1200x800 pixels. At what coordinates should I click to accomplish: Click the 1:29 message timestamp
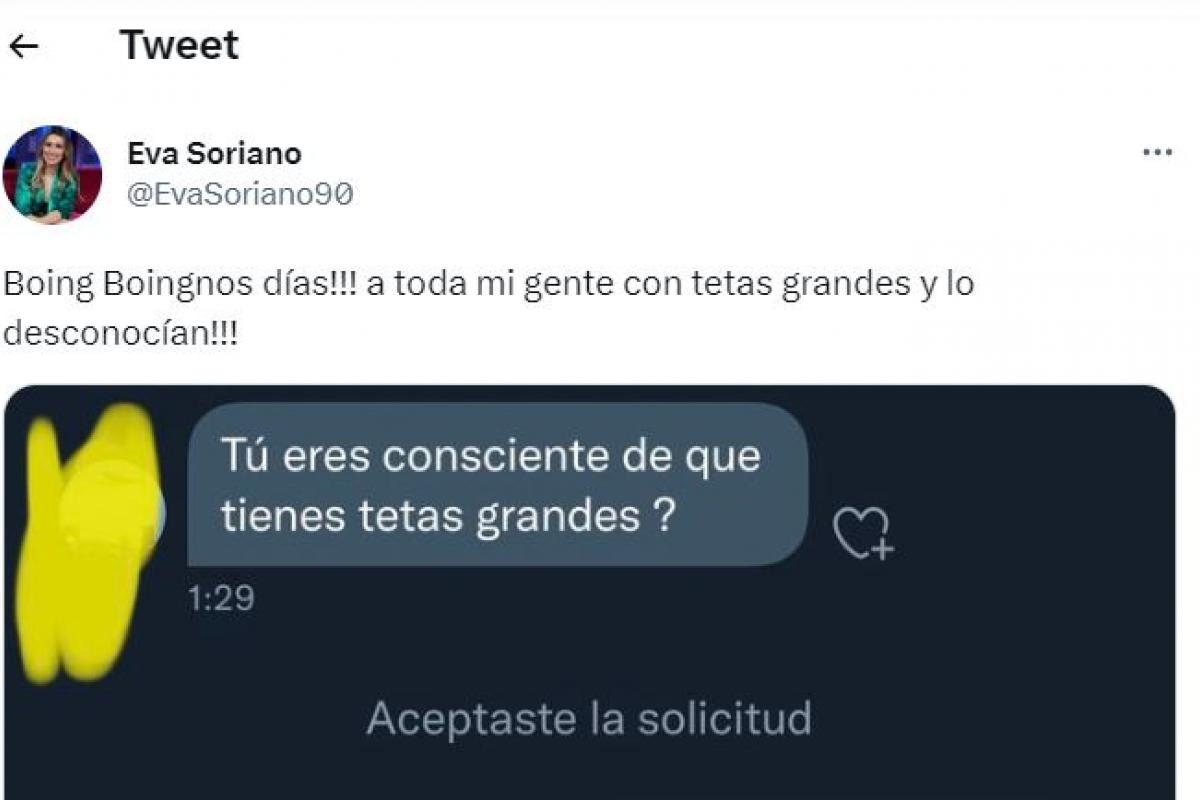coord(221,599)
